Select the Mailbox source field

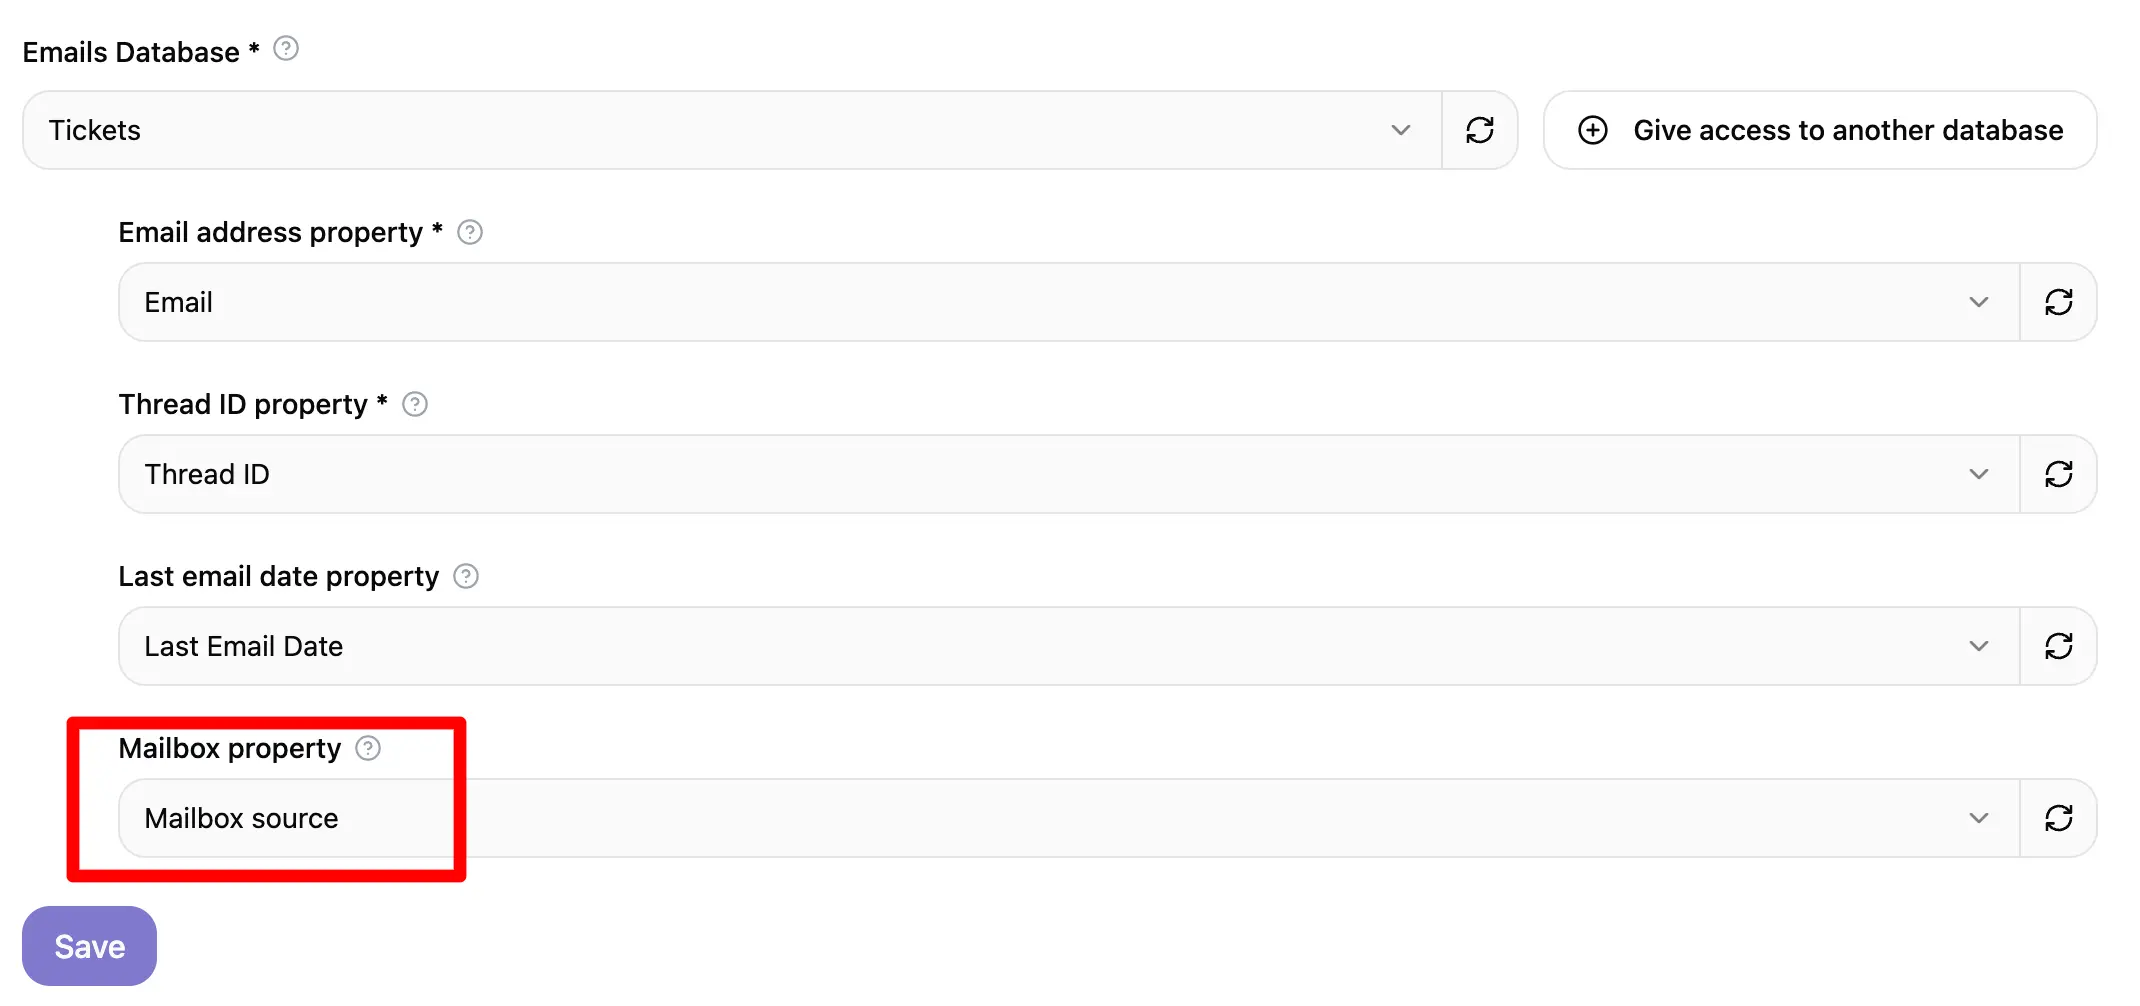(x=600, y=817)
